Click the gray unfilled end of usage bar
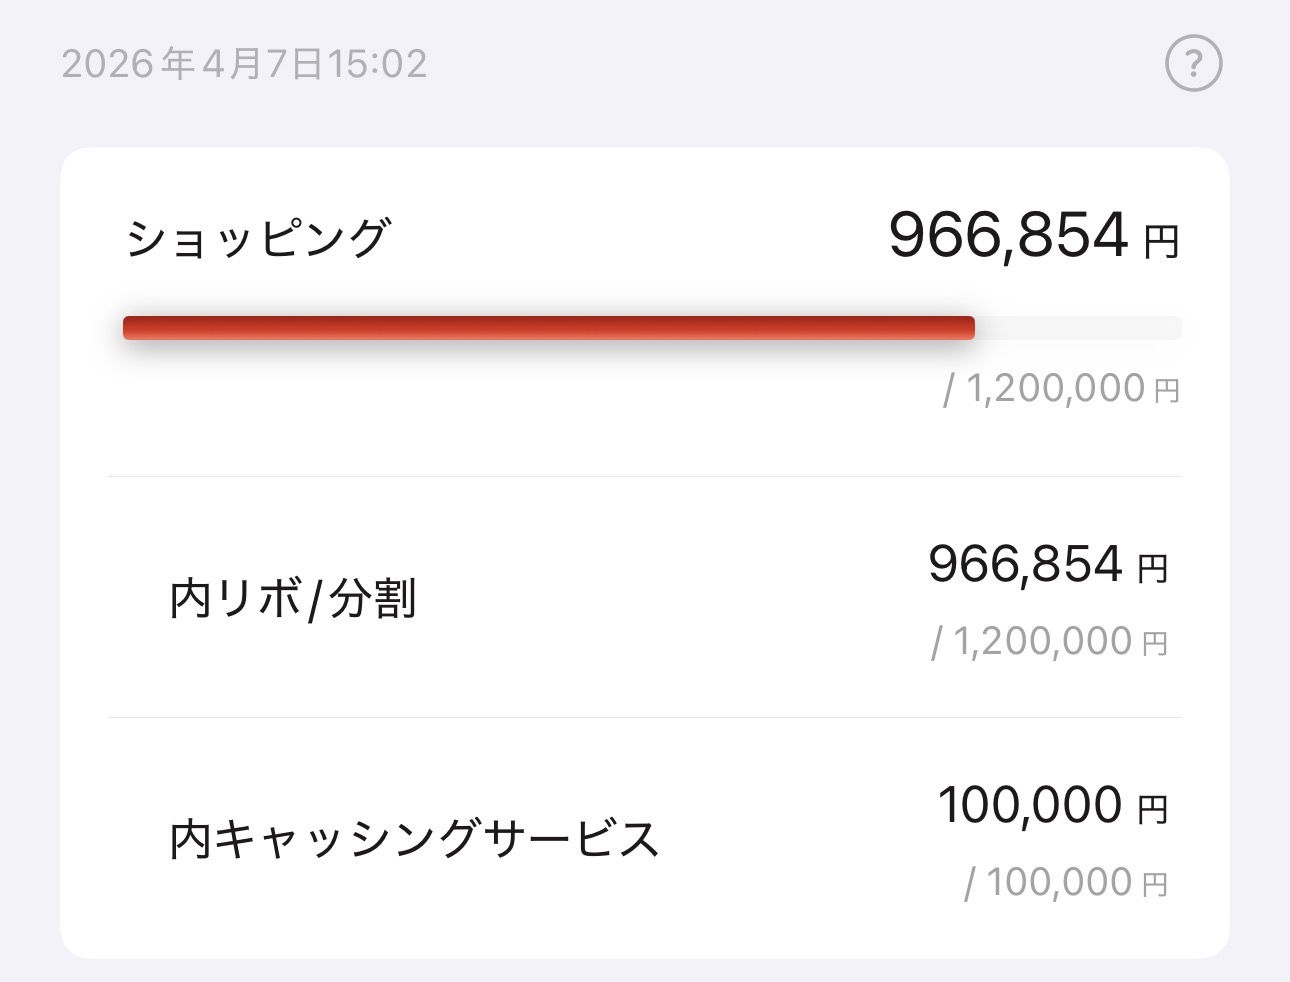Screen dimensions: 1290x982 coord(1080,328)
